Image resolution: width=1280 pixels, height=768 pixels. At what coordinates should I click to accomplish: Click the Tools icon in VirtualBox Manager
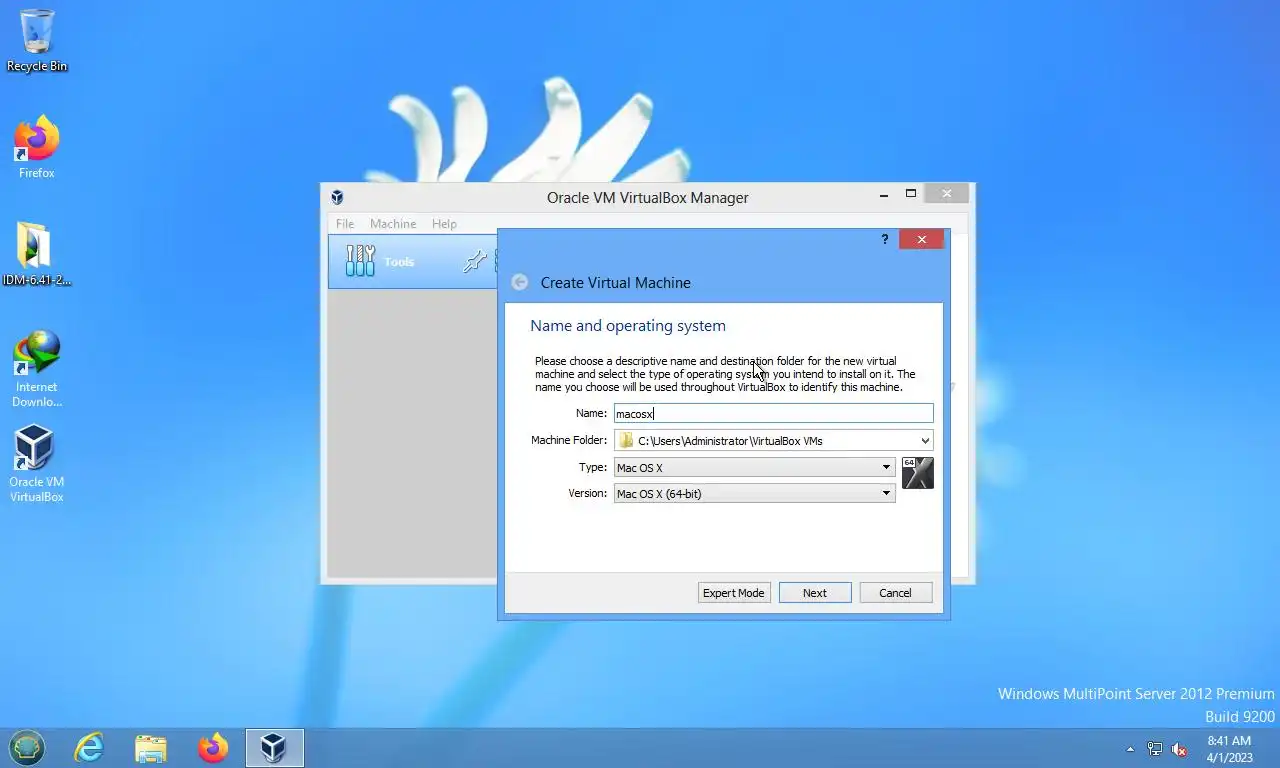coord(360,261)
